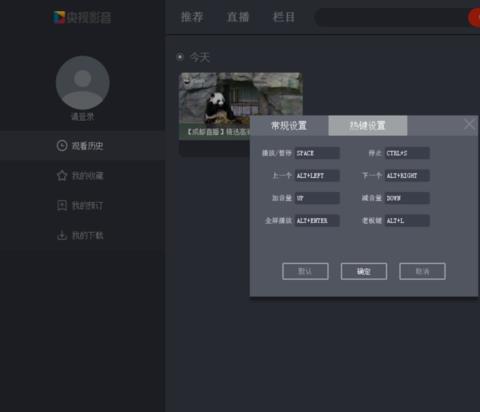Open the Columns menu
The image size is (480, 412).
[x=284, y=17]
